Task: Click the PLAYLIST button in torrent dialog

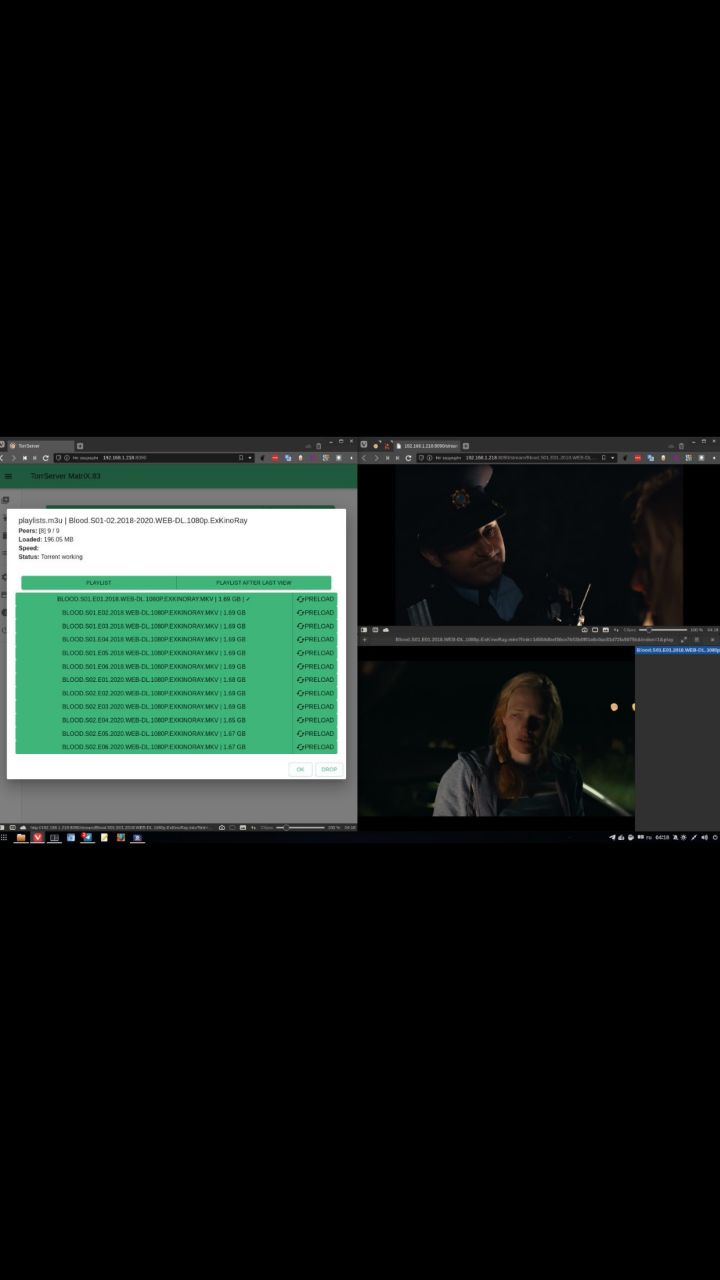Action: [x=98, y=582]
